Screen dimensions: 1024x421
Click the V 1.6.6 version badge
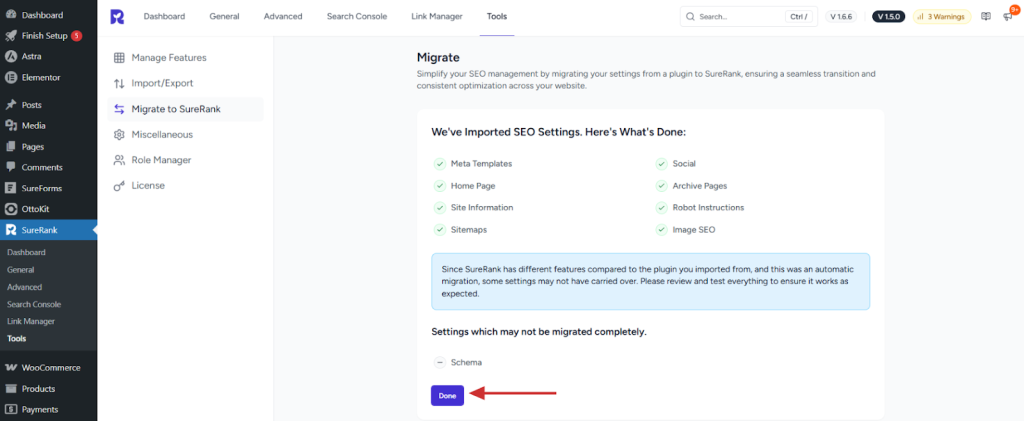coord(841,17)
